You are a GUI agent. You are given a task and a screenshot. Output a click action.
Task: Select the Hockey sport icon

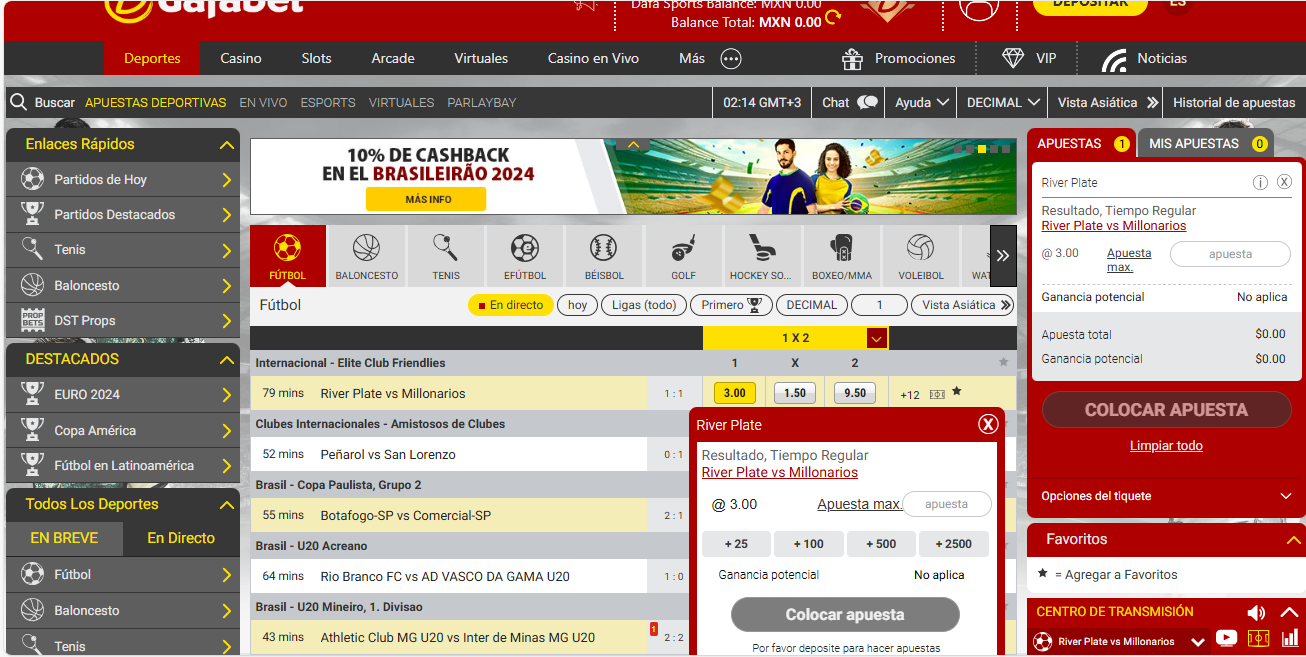click(763, 256)
